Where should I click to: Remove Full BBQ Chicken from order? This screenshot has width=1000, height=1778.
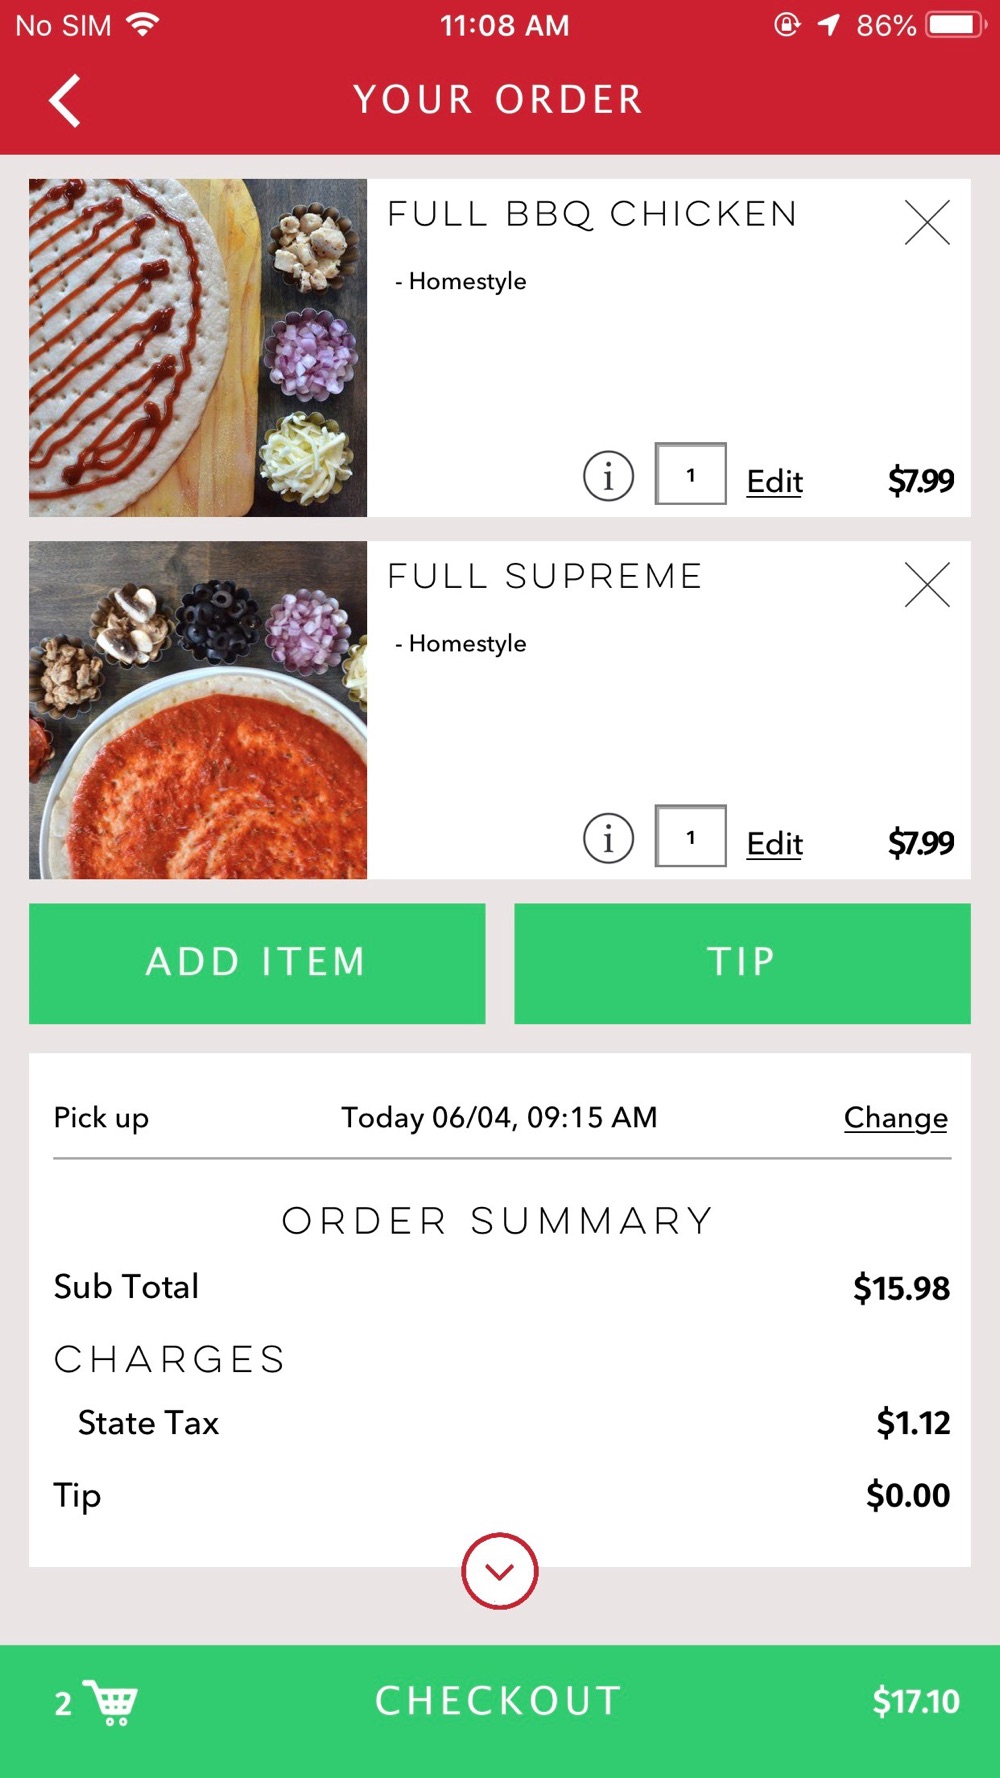926,223
